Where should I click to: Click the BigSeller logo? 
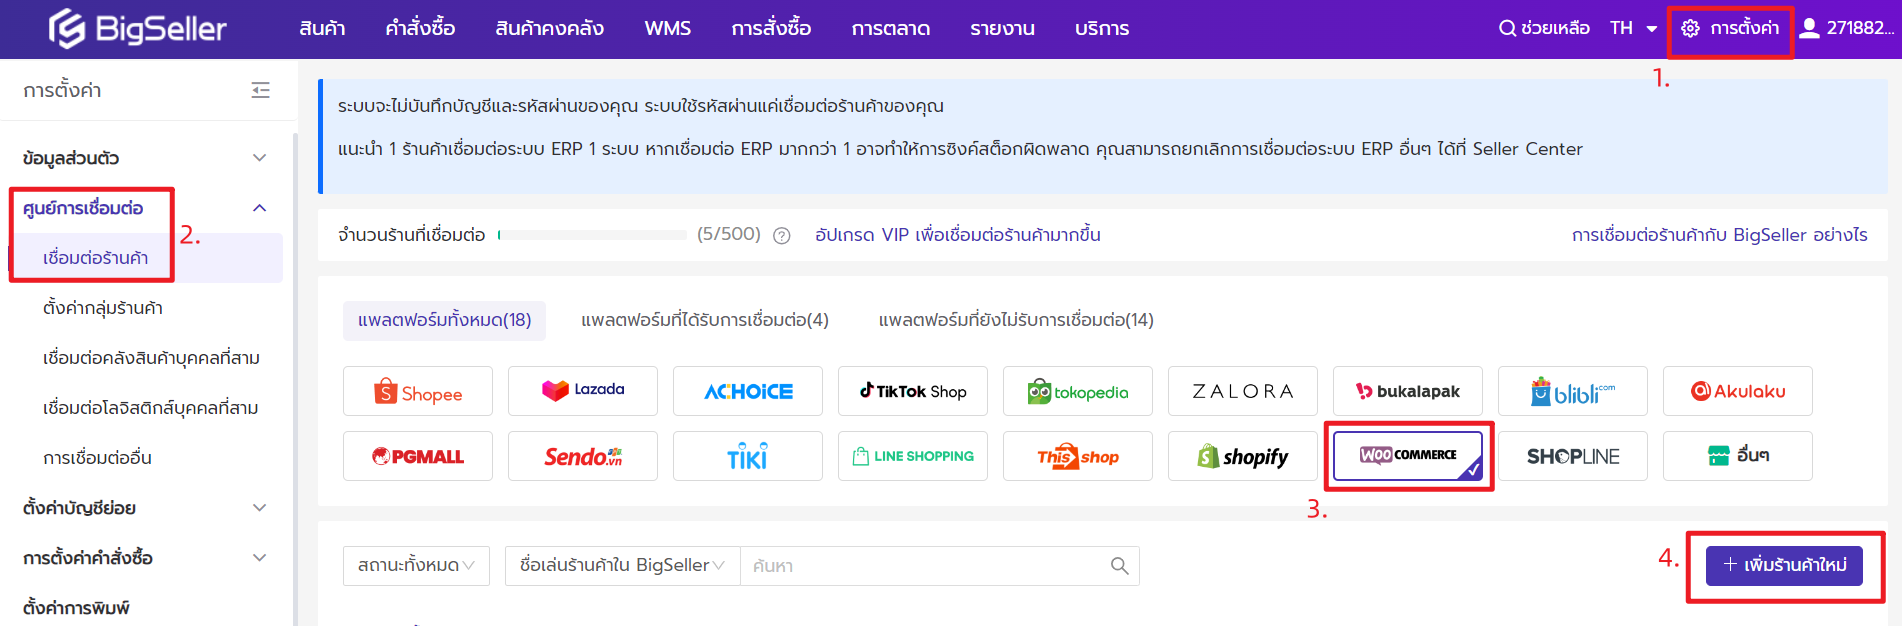tap(138, 29)
